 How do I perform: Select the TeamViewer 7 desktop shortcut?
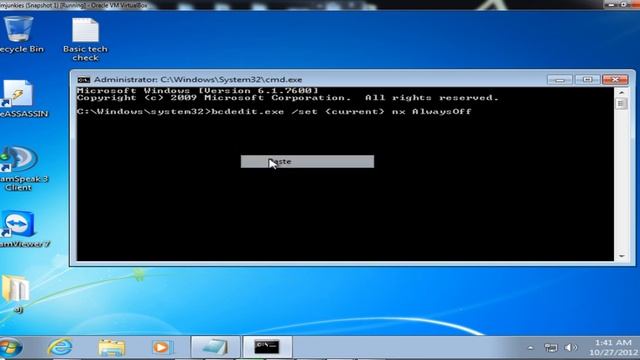20,229
